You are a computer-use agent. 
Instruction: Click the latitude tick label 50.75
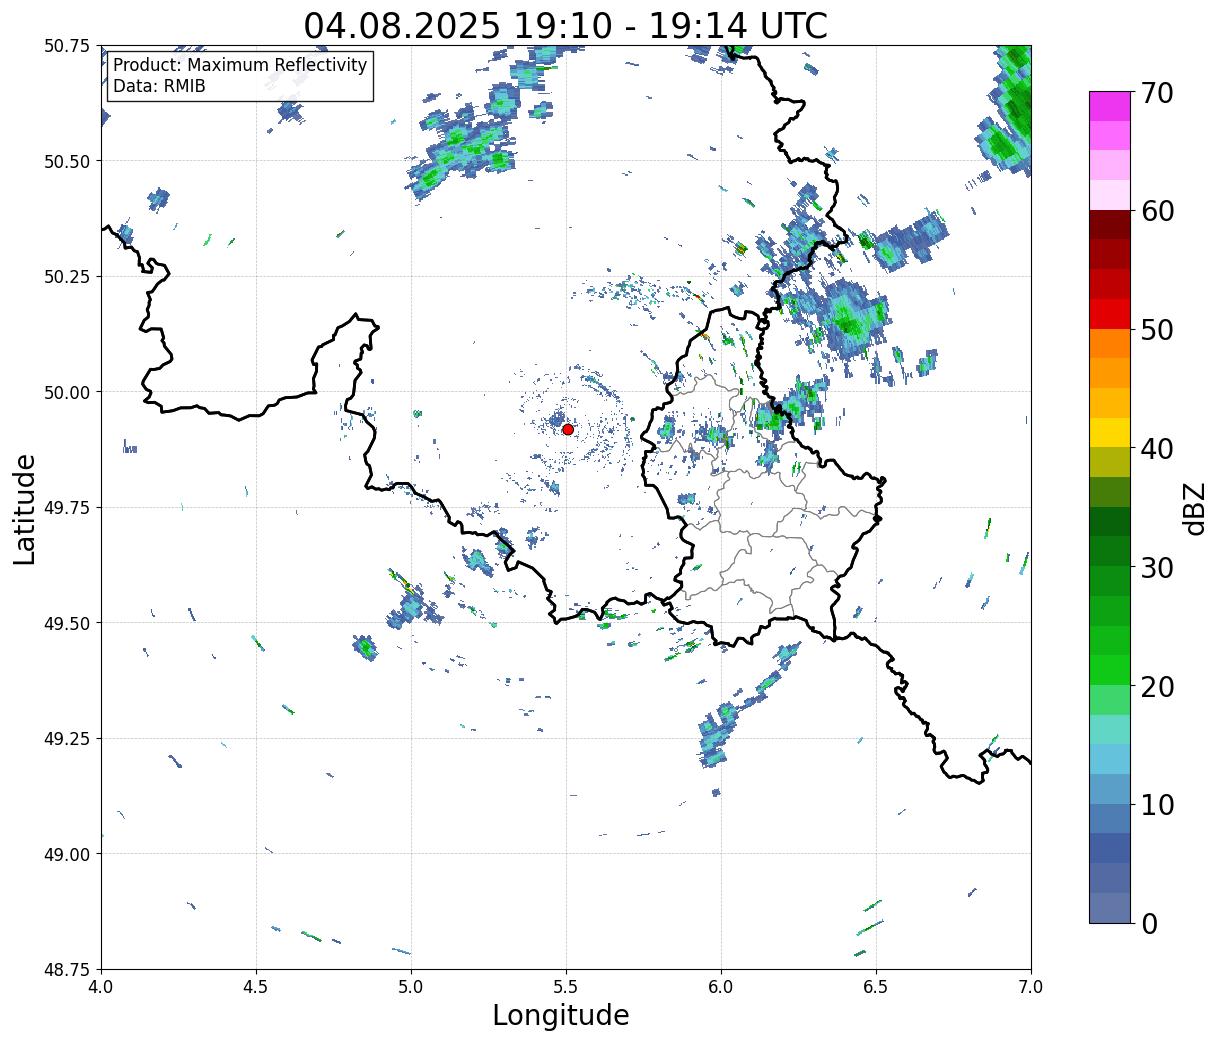tap(67, 46)
